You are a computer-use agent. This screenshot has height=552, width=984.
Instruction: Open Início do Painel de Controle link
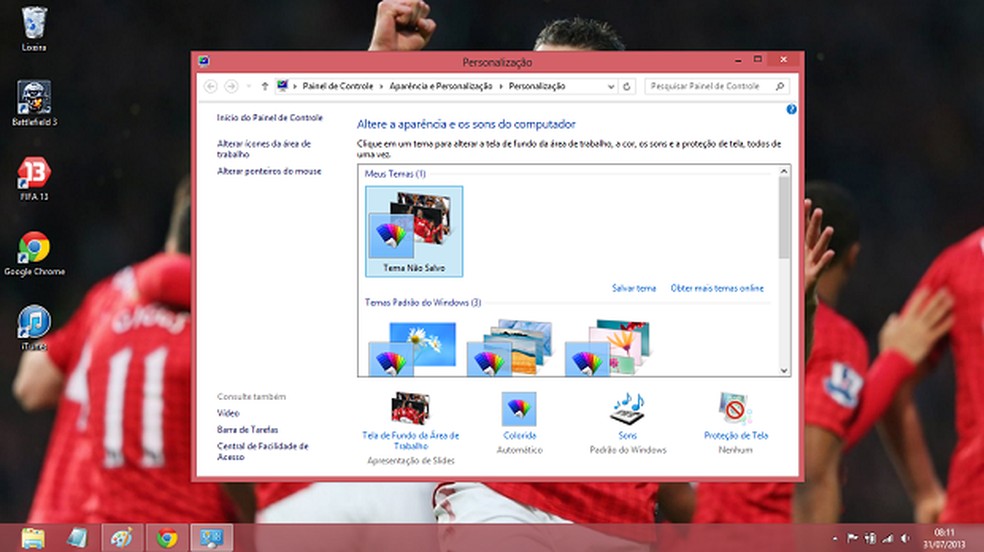tap(269, 117)
